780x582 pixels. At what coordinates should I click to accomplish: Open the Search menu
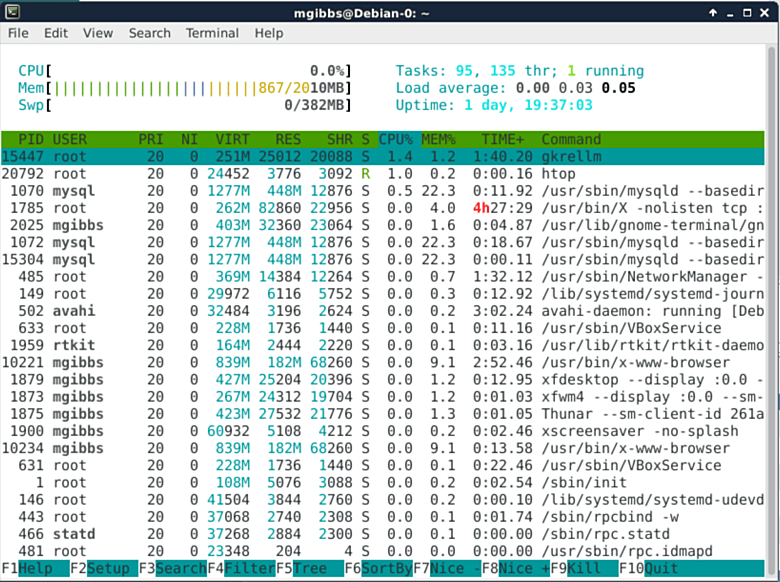click(x=149, y=33)
